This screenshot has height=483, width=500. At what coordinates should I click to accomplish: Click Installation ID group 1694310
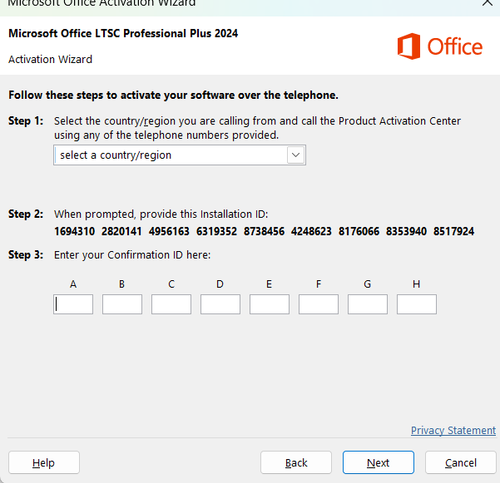click(74, 231)
